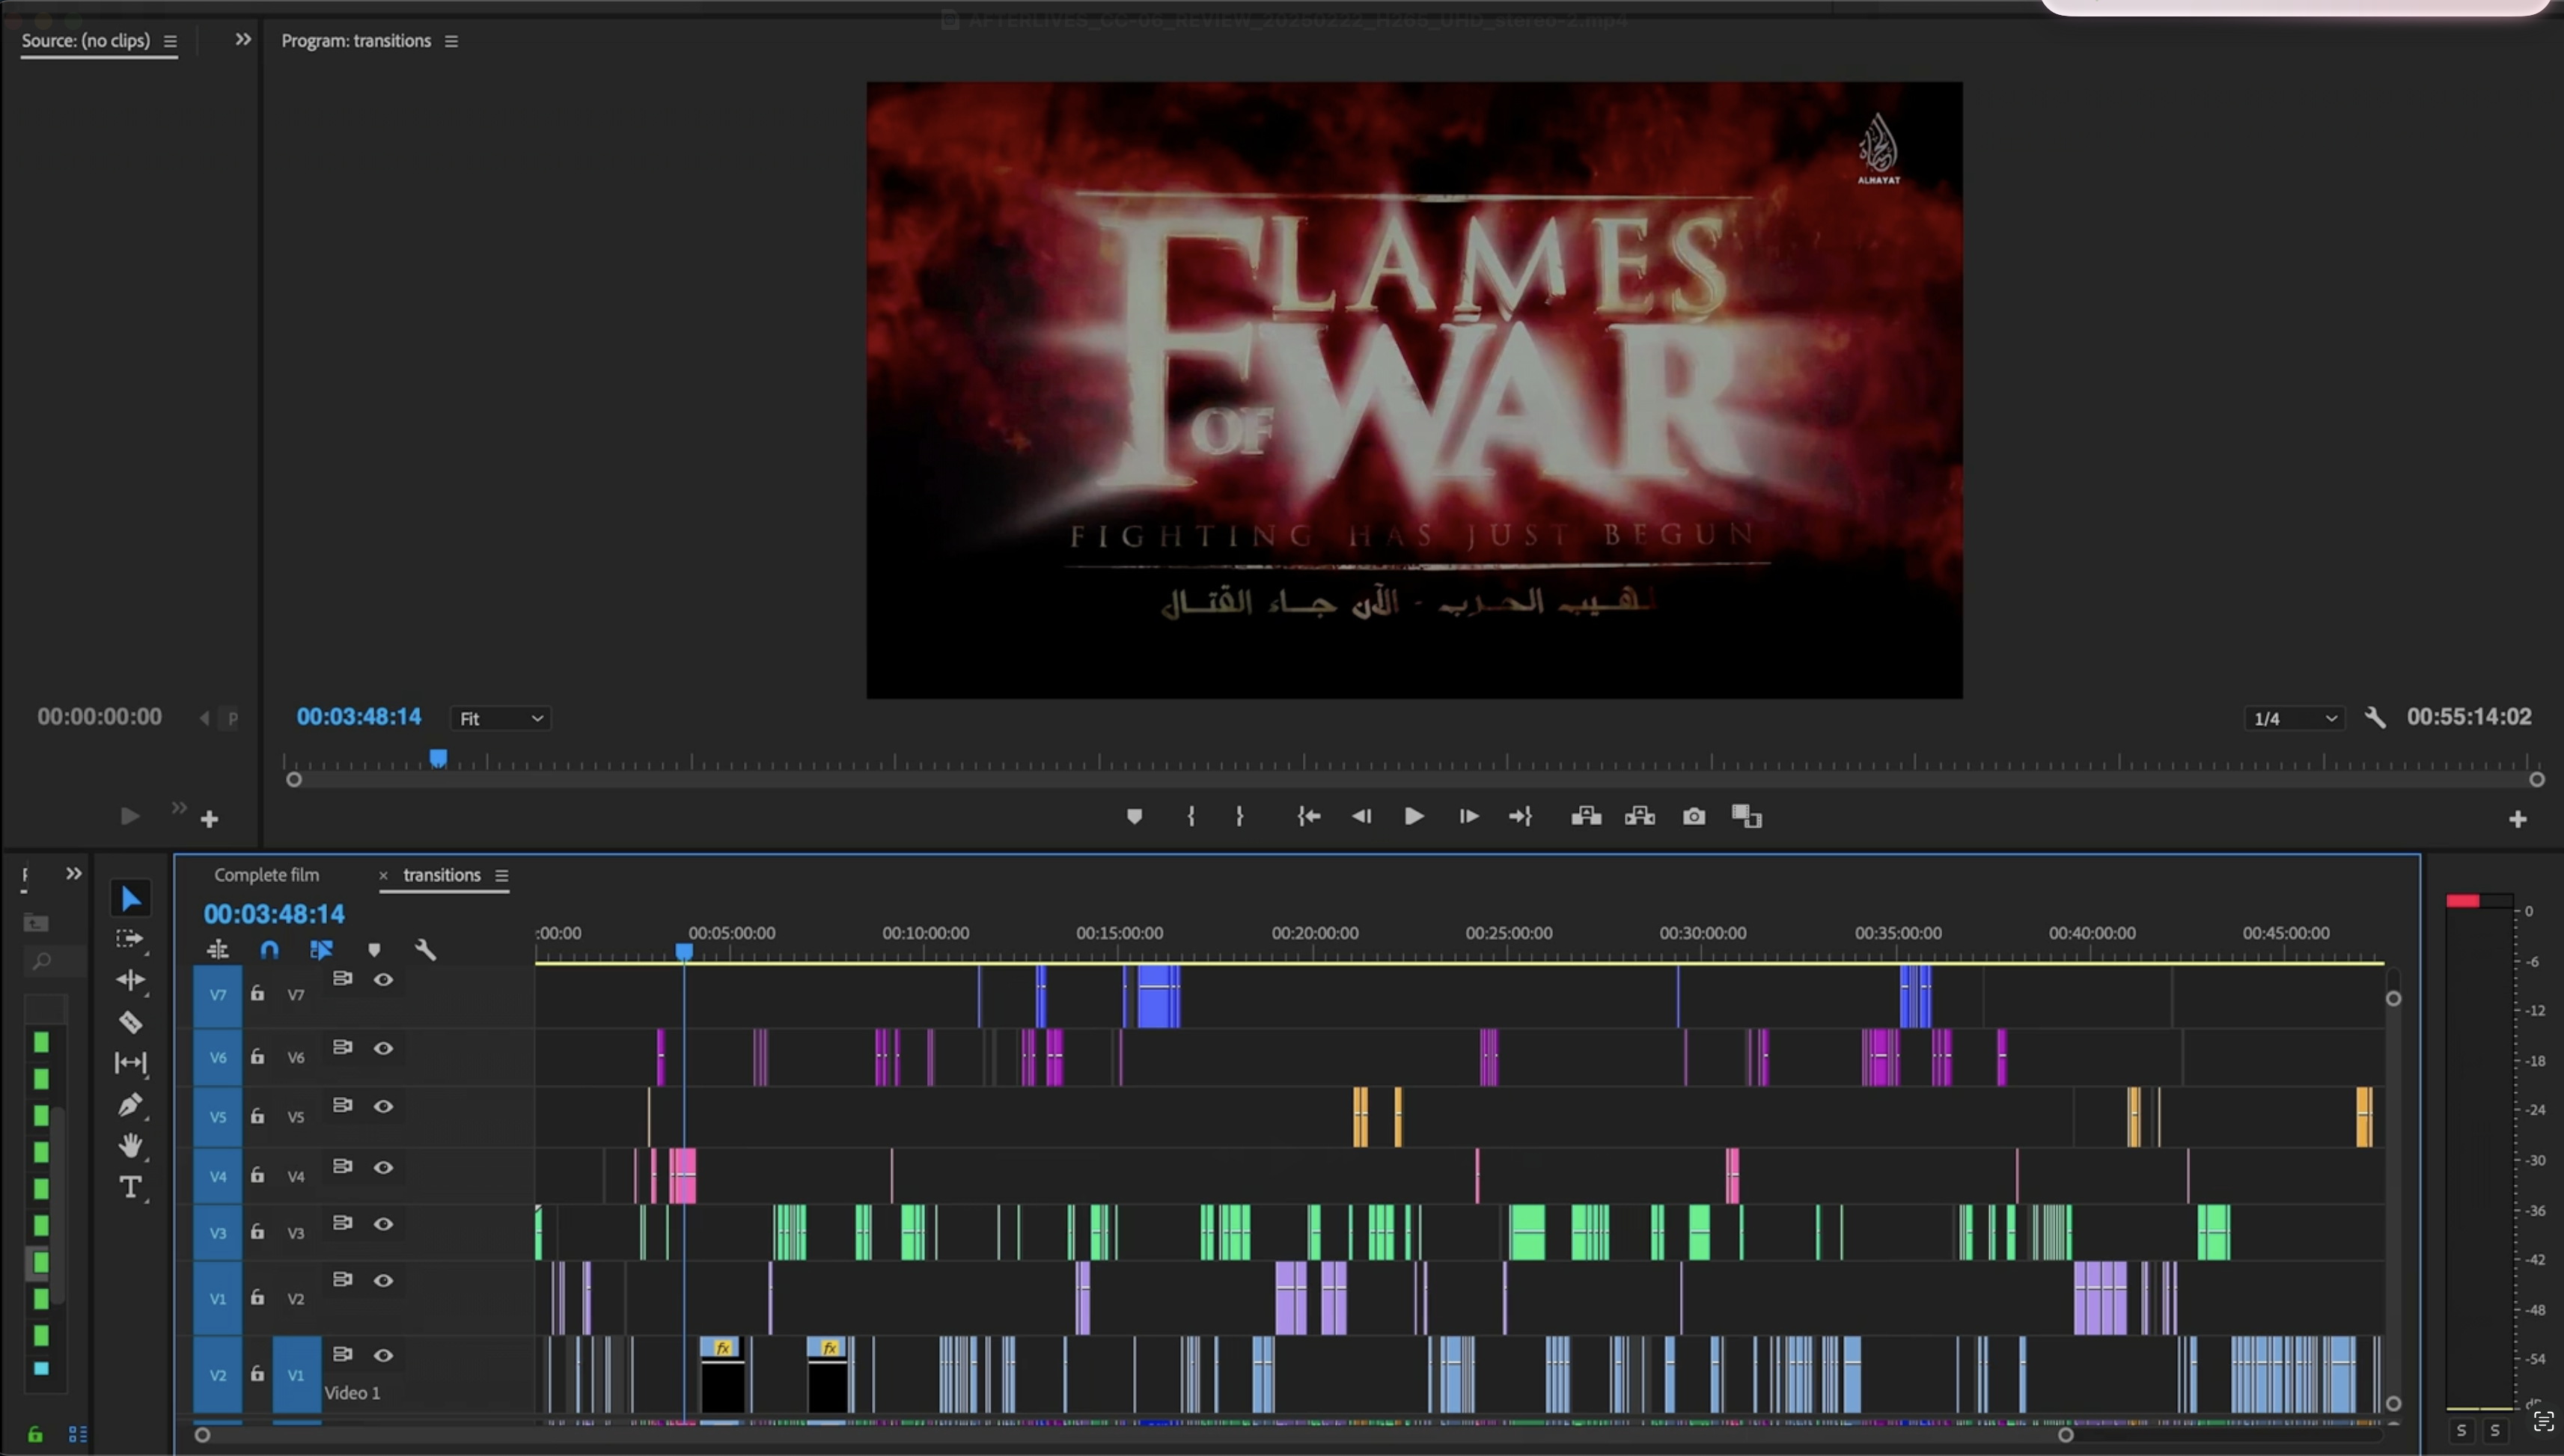Hide track V6 using its eye icon
The height and width of the screenshot is (1456, 2564).
383,1048
